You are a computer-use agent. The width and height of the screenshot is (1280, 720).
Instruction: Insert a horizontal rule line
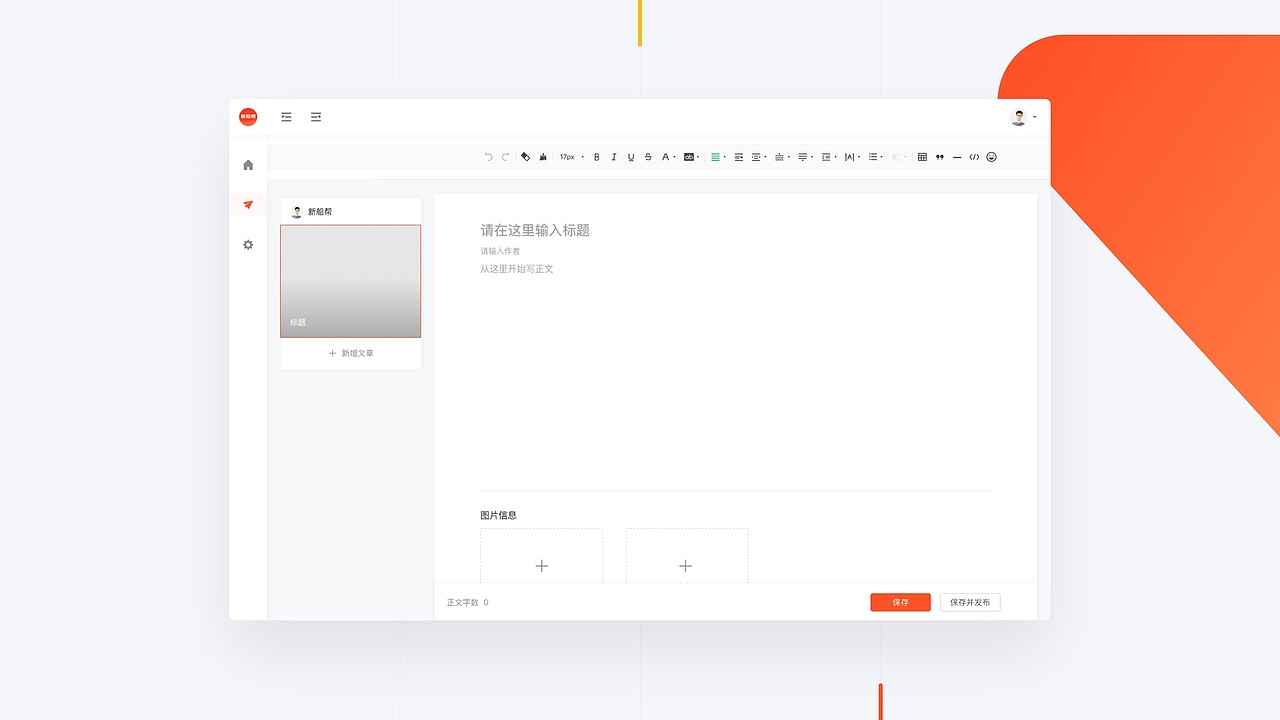[x=957, y=157]
